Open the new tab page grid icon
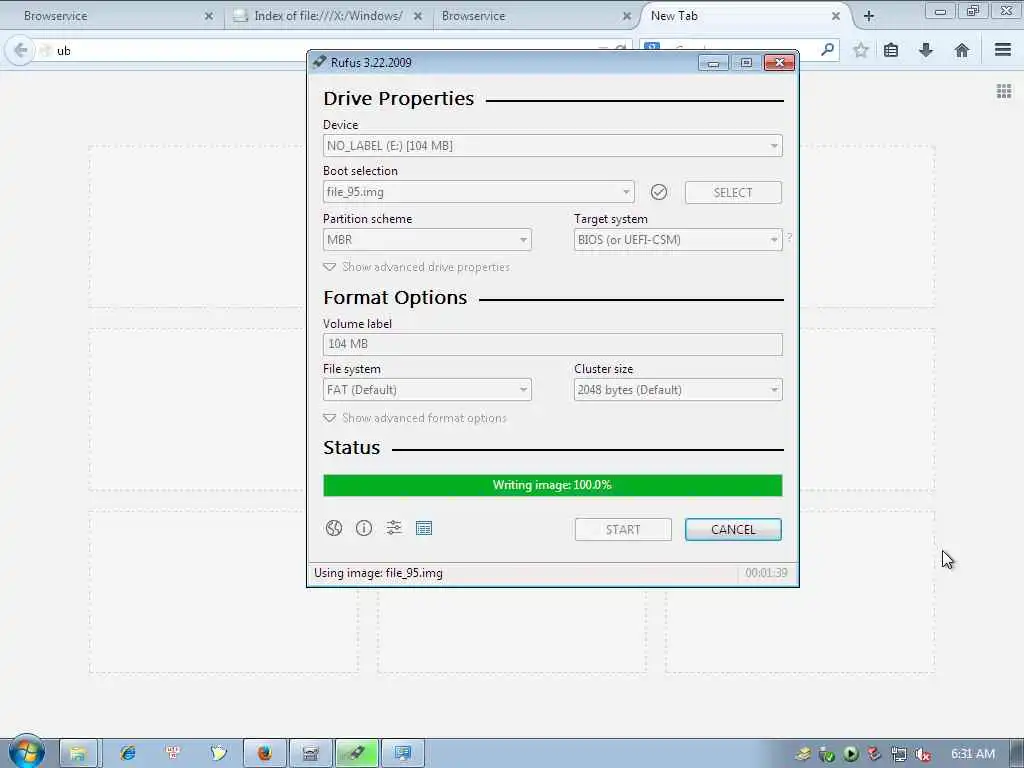The width and height of the screenshot is (1024, 768). pyautogui.click(x=1004, y=91)
